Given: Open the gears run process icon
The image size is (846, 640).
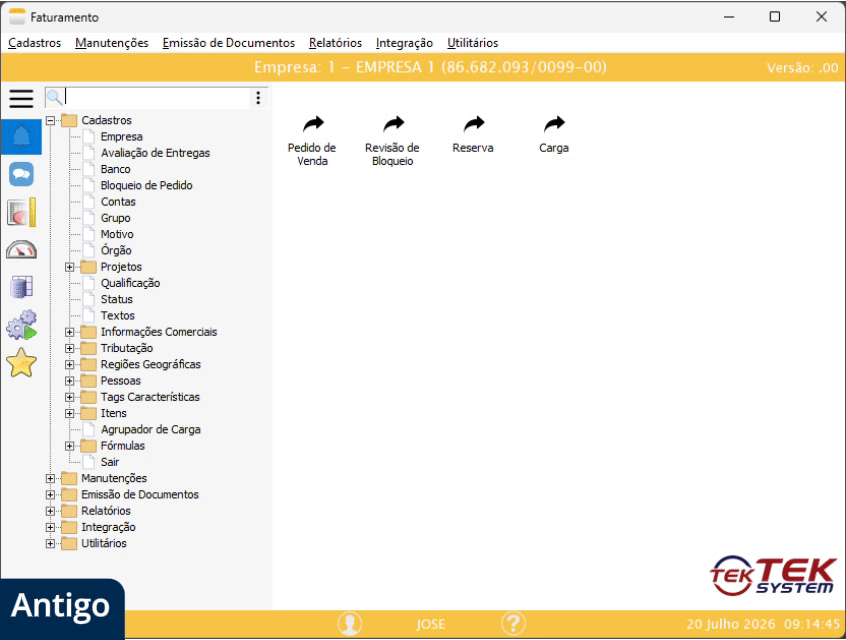Looking at the screenshot, I should pyautogui.click(x=21, y=324).
